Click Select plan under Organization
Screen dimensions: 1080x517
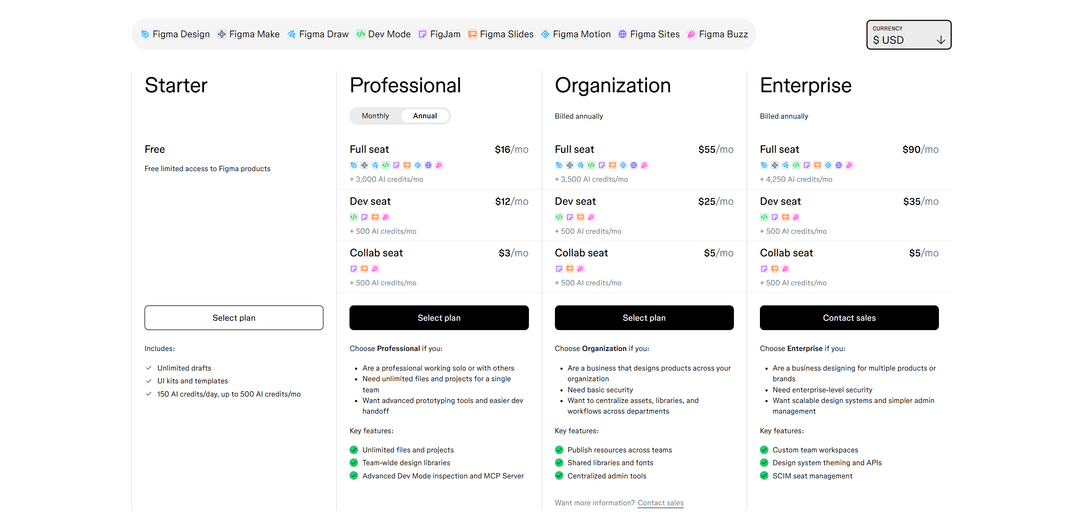point(644,318)
